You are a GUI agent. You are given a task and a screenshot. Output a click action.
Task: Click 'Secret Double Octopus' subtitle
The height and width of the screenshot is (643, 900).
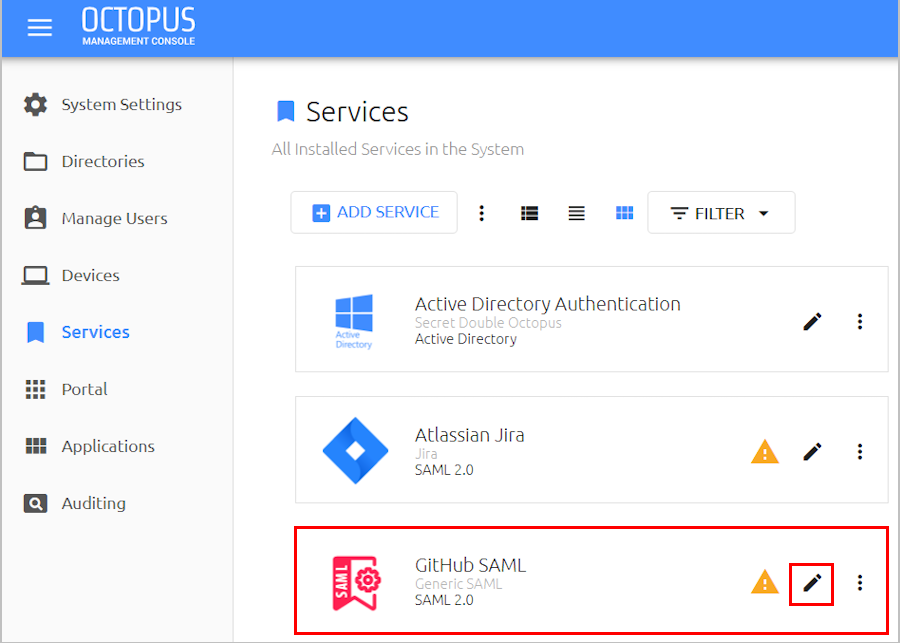coord(488,323)
